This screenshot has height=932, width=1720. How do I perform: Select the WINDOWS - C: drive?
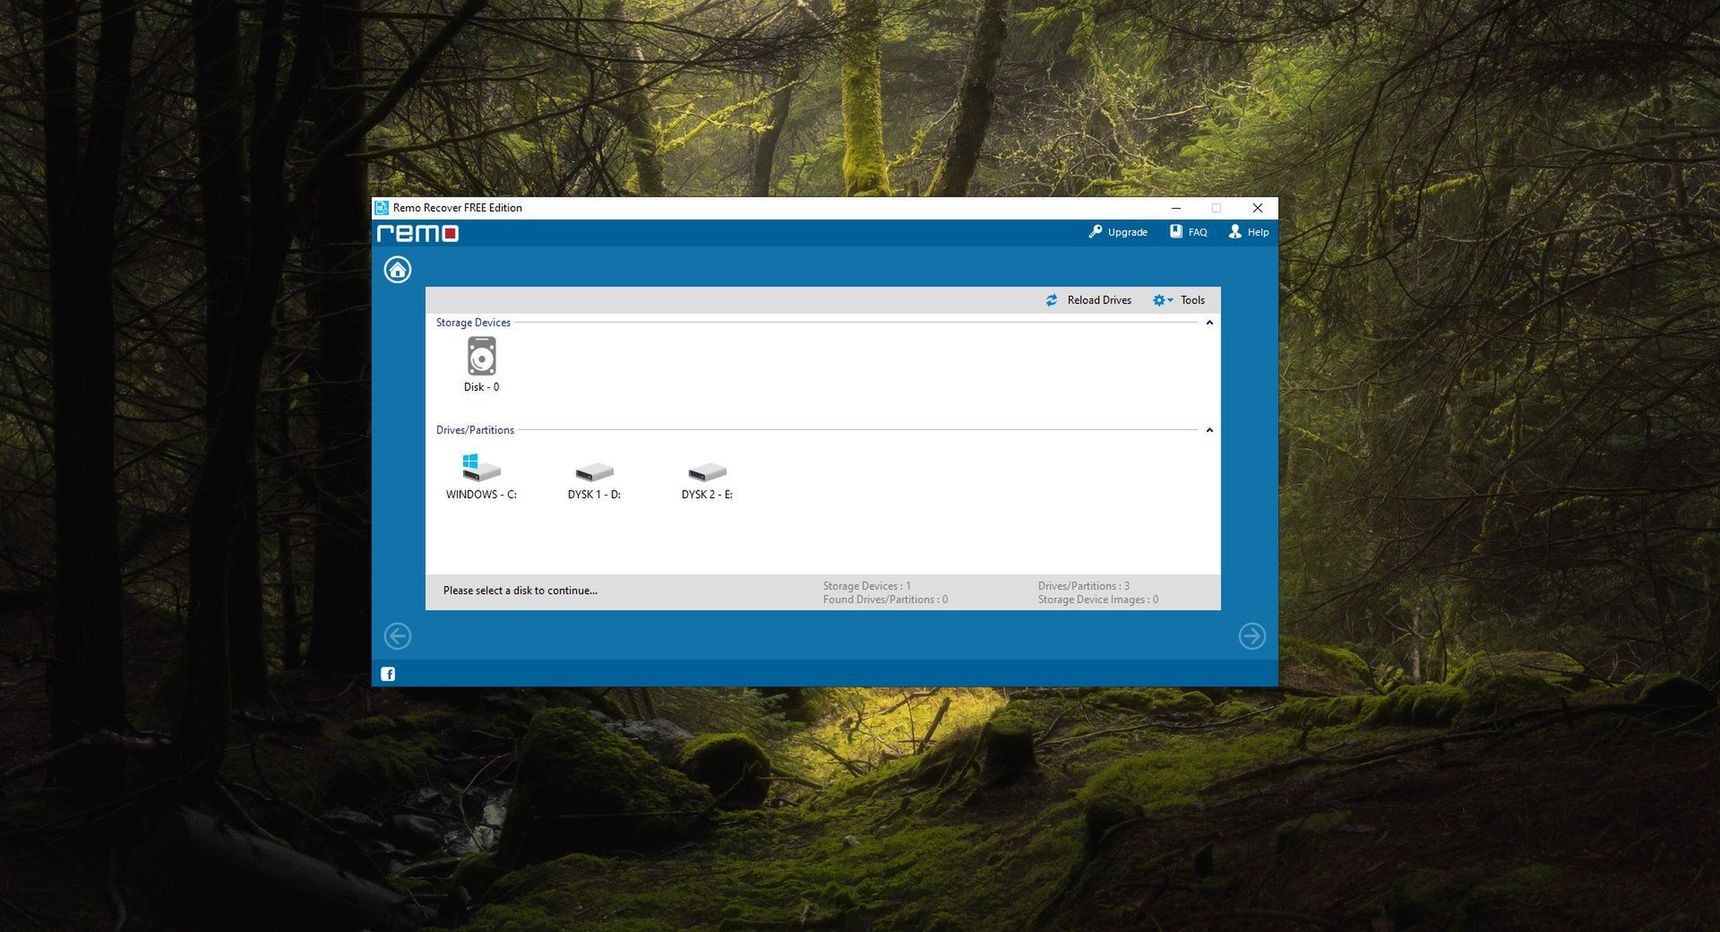pyautogui.click(x=481, y=476)
